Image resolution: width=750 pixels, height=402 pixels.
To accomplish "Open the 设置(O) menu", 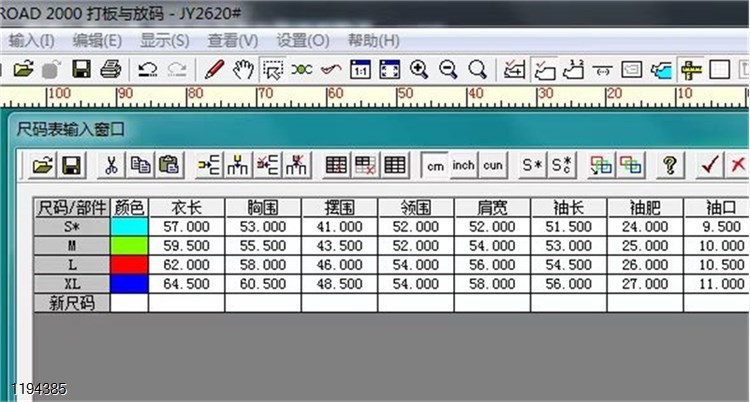I will (x=302, y=41).
